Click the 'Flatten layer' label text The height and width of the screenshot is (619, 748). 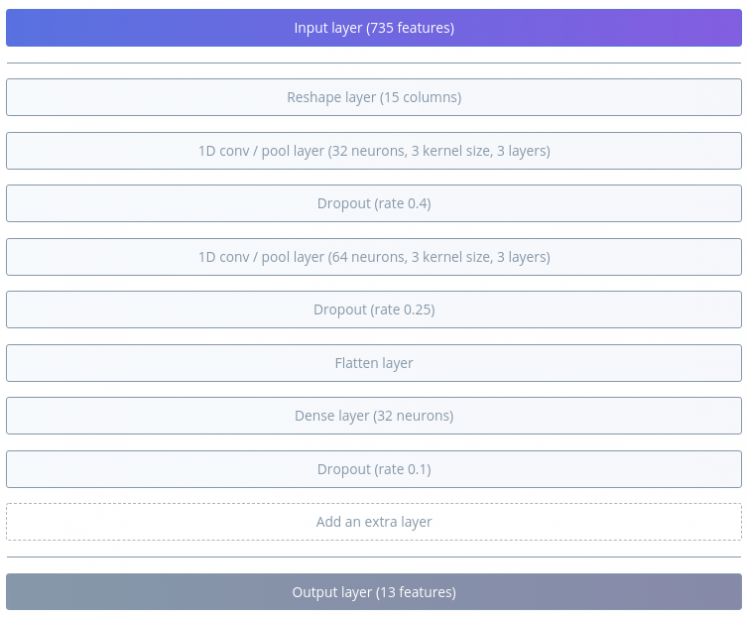click(x=374, y=363)
